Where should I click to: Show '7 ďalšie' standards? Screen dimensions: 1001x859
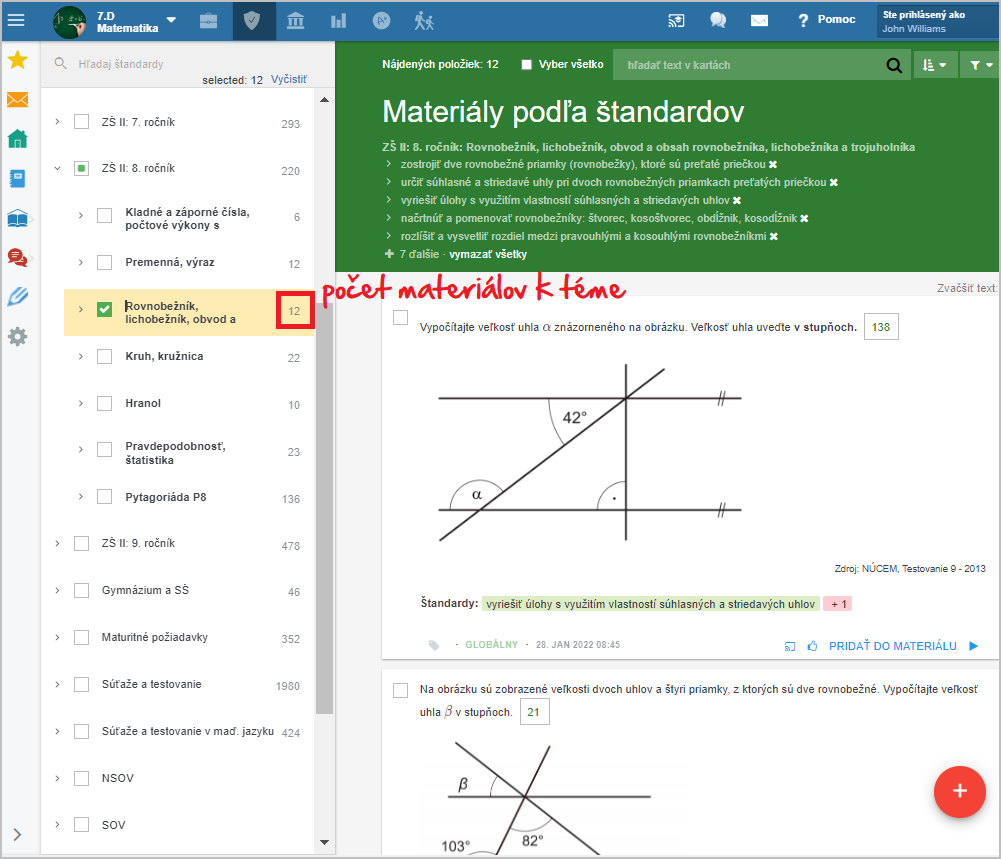pos(412,254)
